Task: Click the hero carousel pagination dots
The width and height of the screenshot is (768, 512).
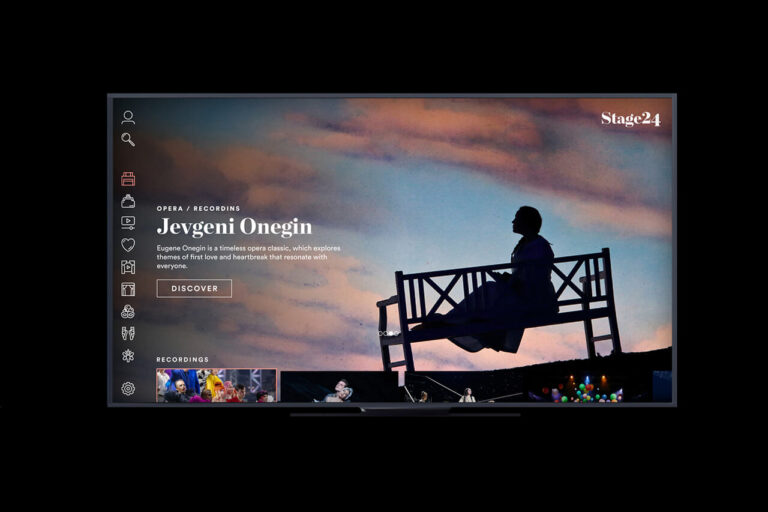Action: 389,333
